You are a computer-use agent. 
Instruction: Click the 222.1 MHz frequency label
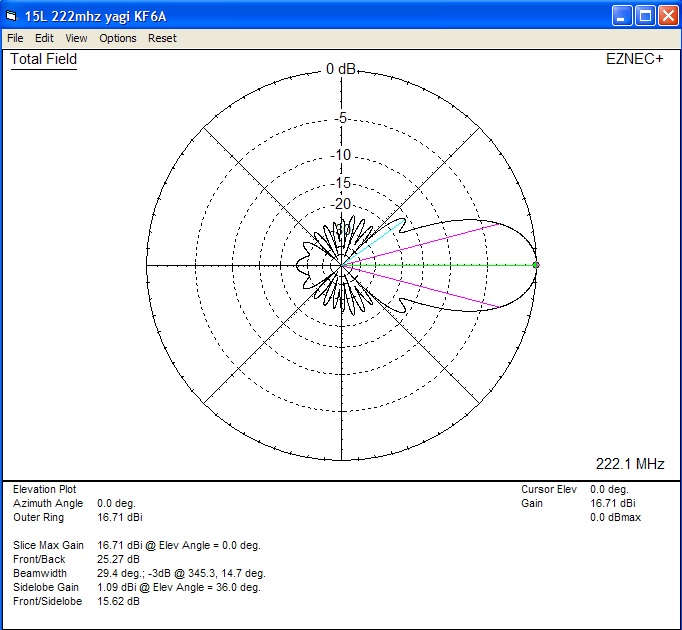coord(630,465)
